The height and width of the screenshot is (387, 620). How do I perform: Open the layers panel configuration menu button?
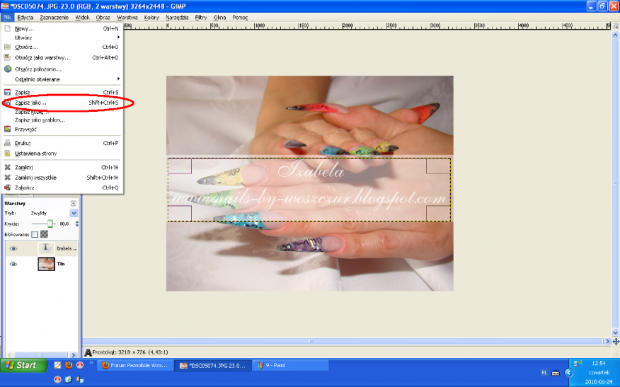(x=74, y=203)
